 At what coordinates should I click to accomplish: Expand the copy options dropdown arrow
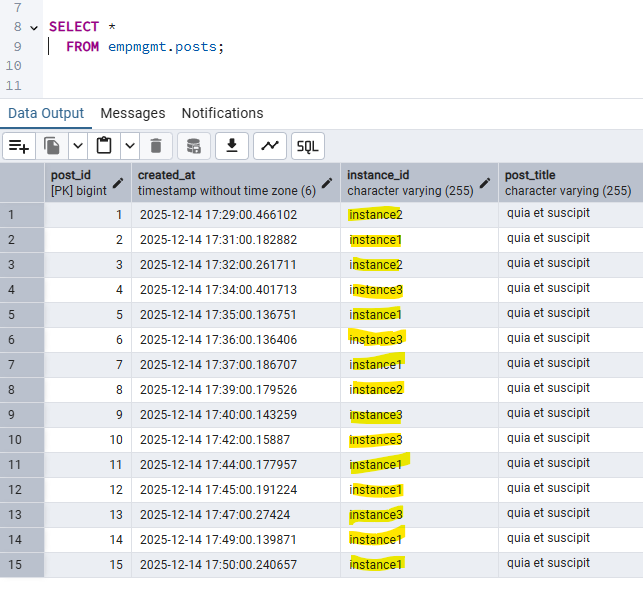(78, 146)
